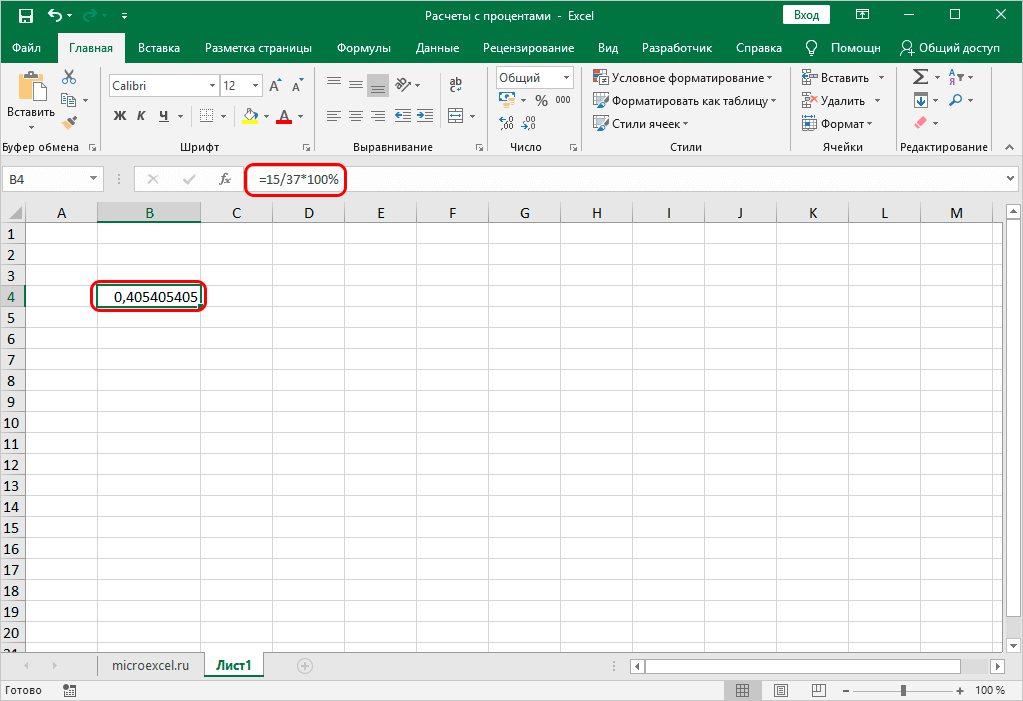This screenshot has height=701, width=1023.
Task: Click the Wrap Text icon
Action: coord(455,86)
